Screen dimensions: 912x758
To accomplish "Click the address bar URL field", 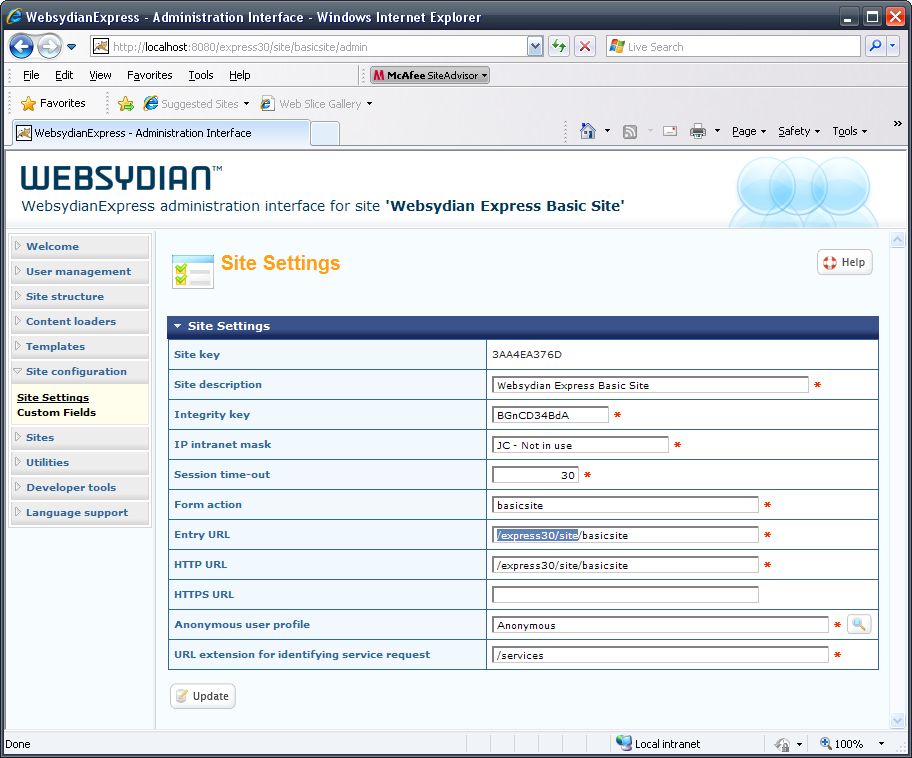I will pyautogui.click(x=308, y=47).
